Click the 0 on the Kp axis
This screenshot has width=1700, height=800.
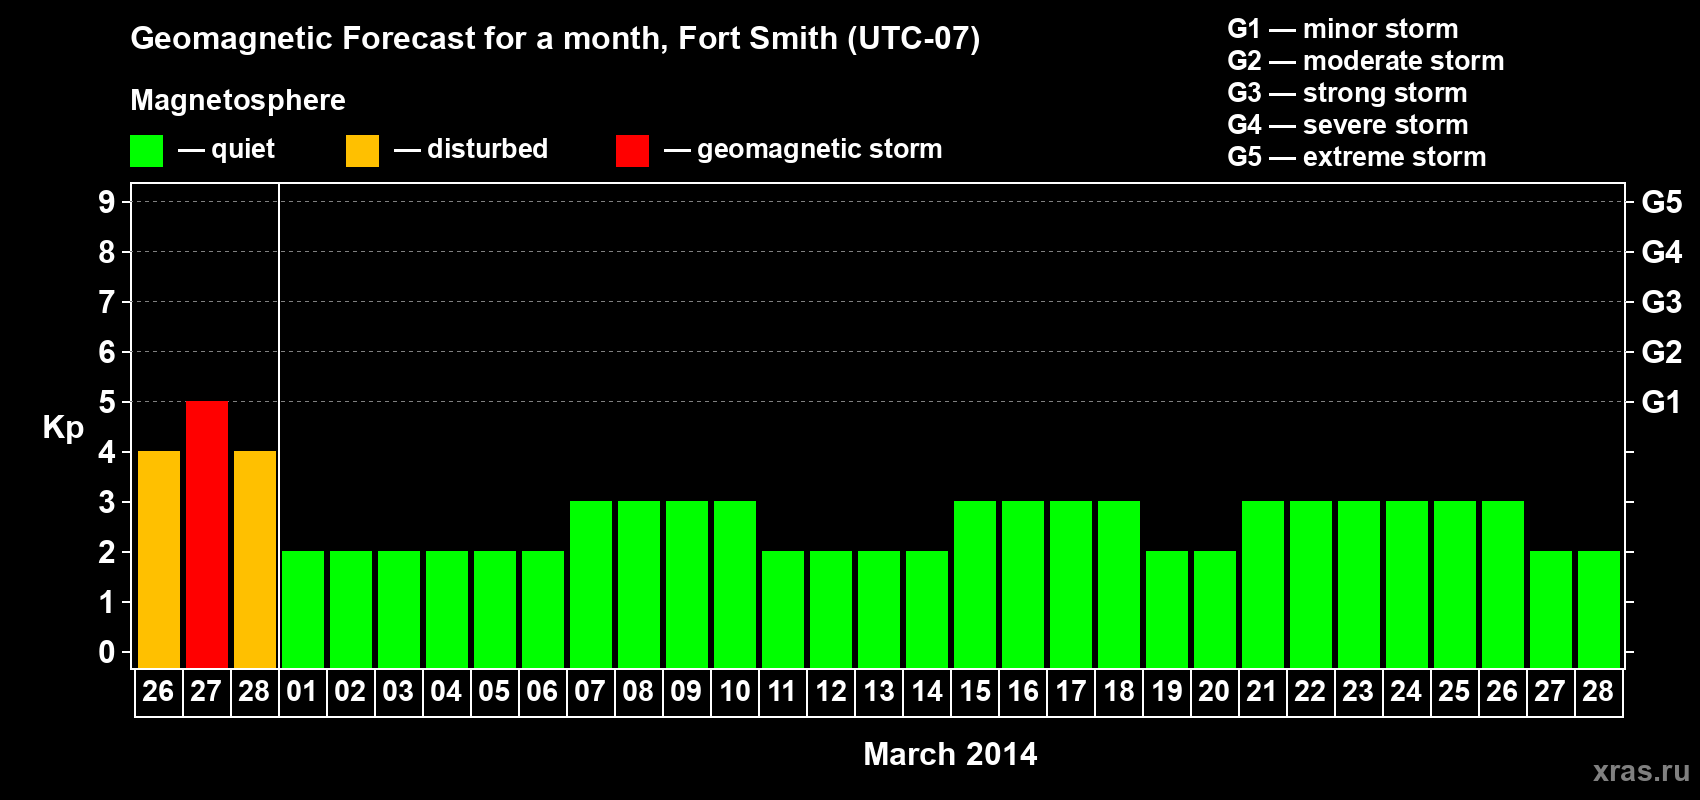pyautogui.click(x=107, y=652)
